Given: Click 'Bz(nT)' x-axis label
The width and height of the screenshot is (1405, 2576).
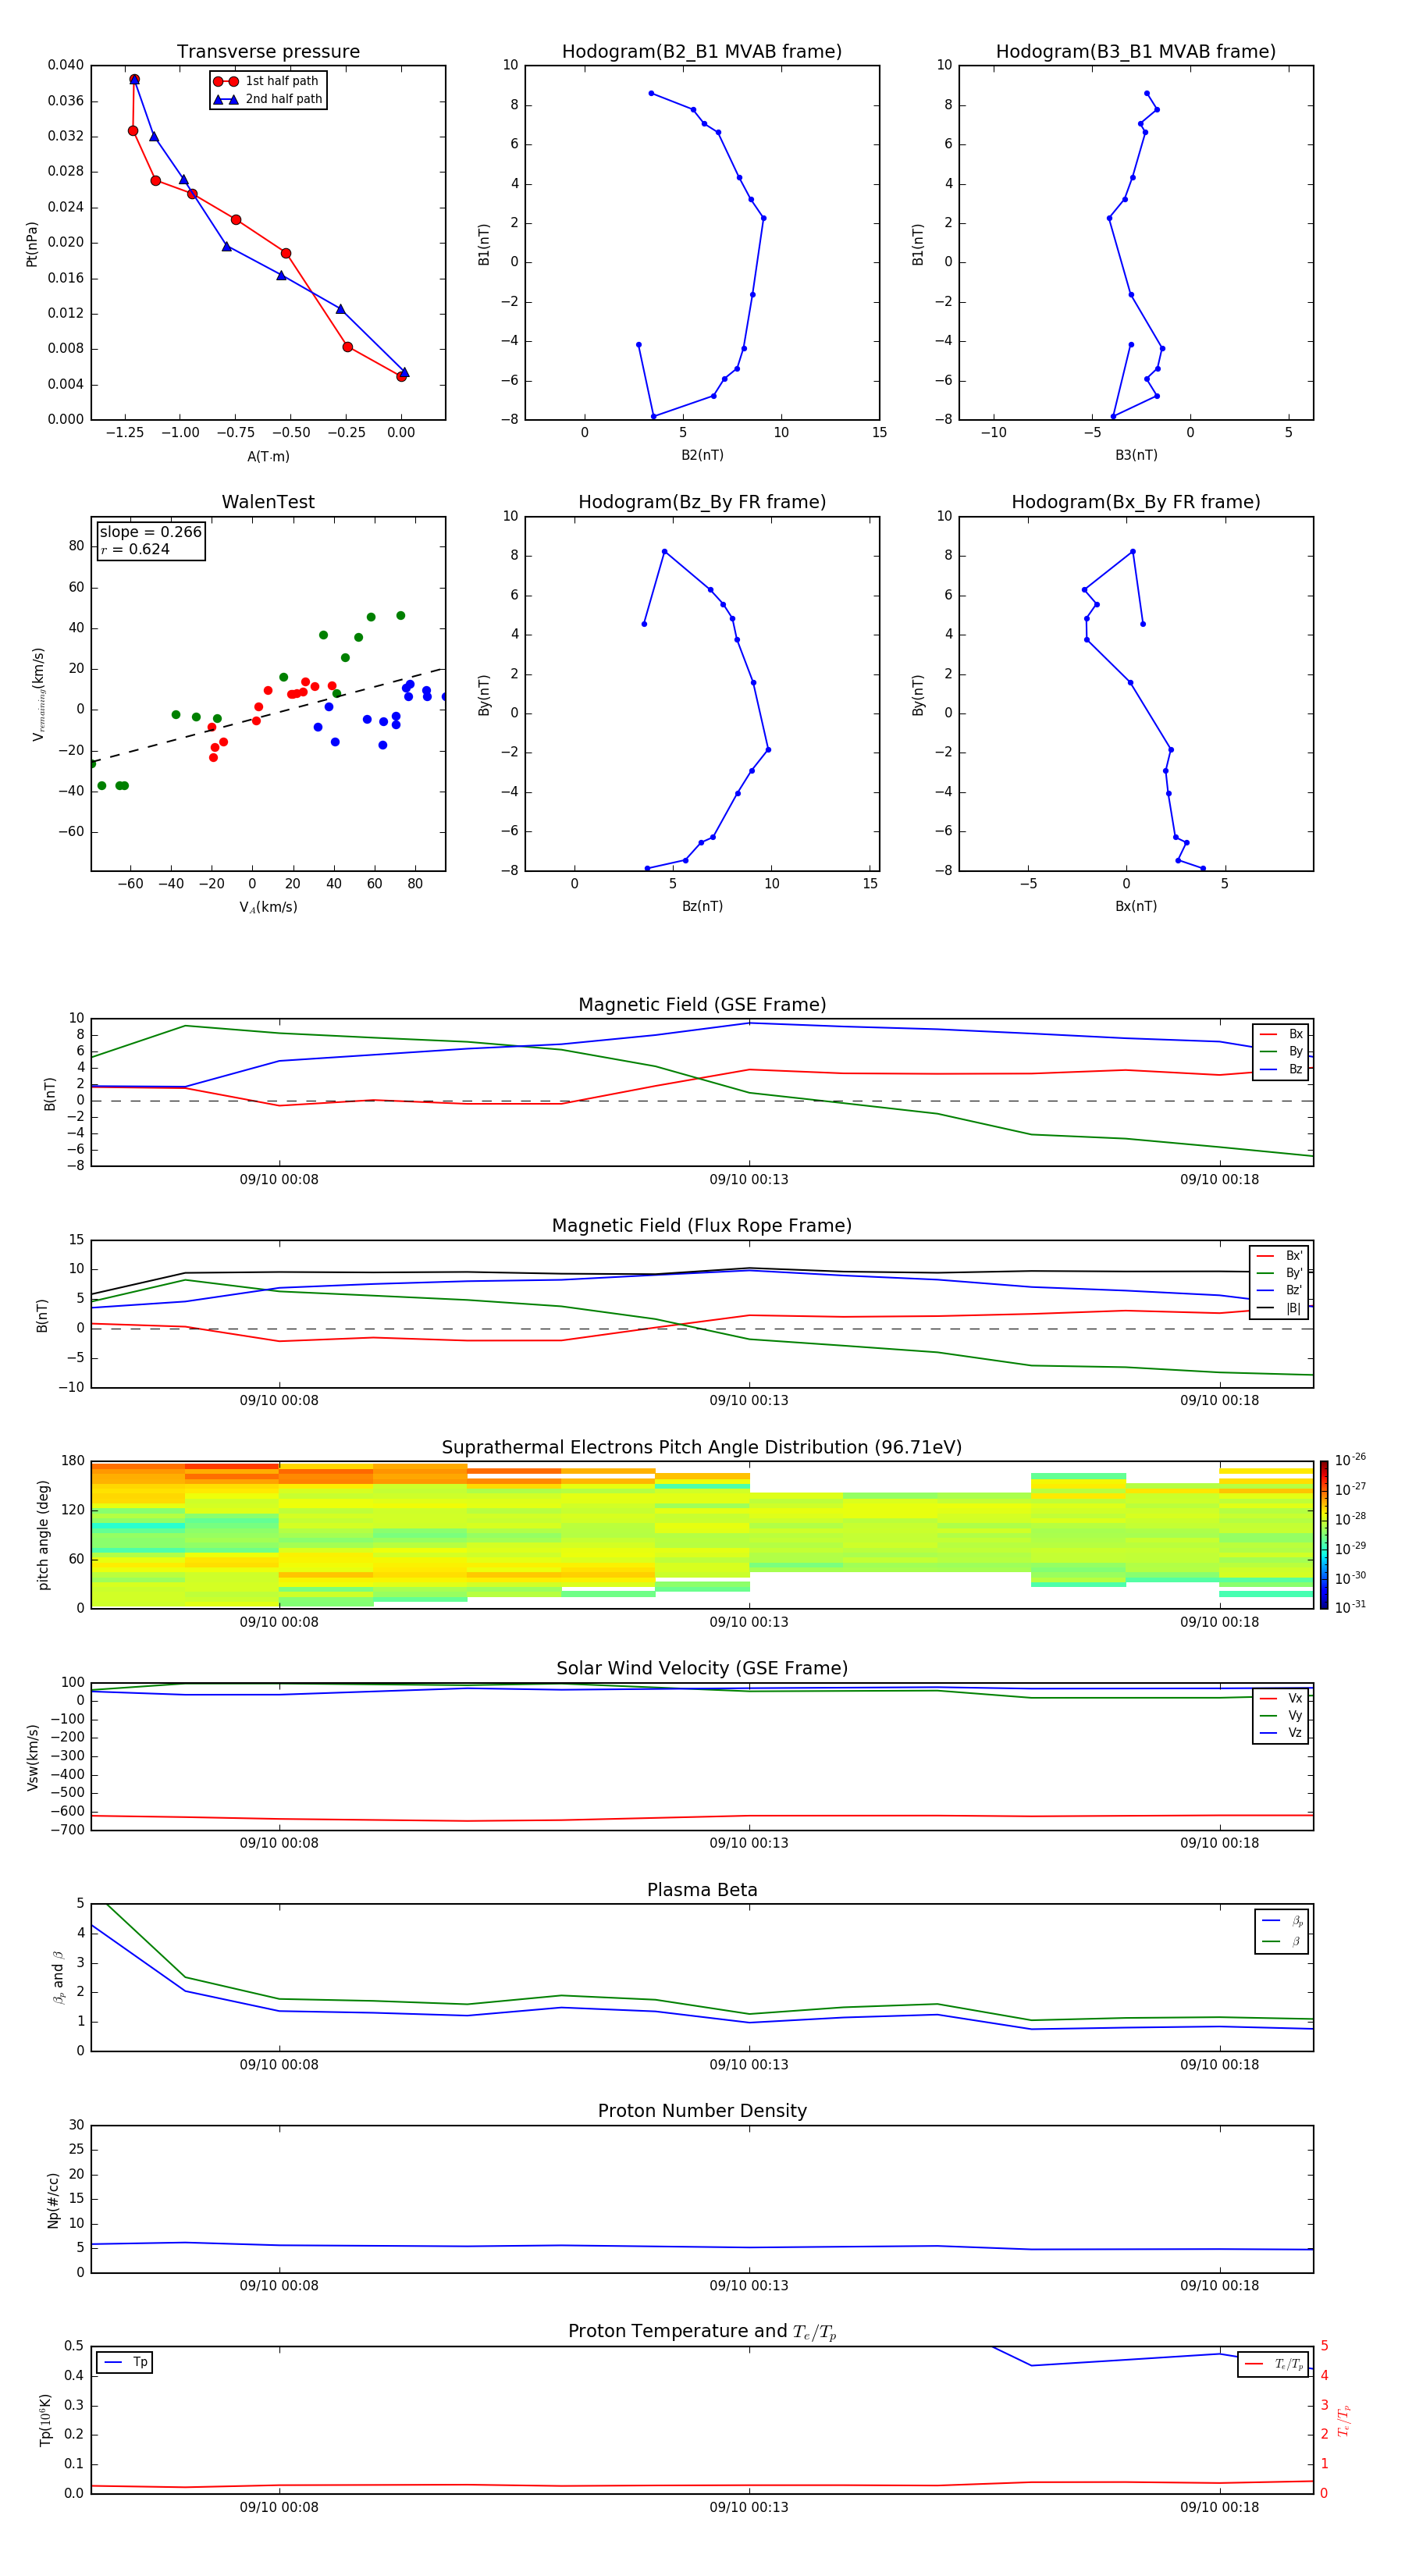Looking at the screenshot, I should 702,906.
